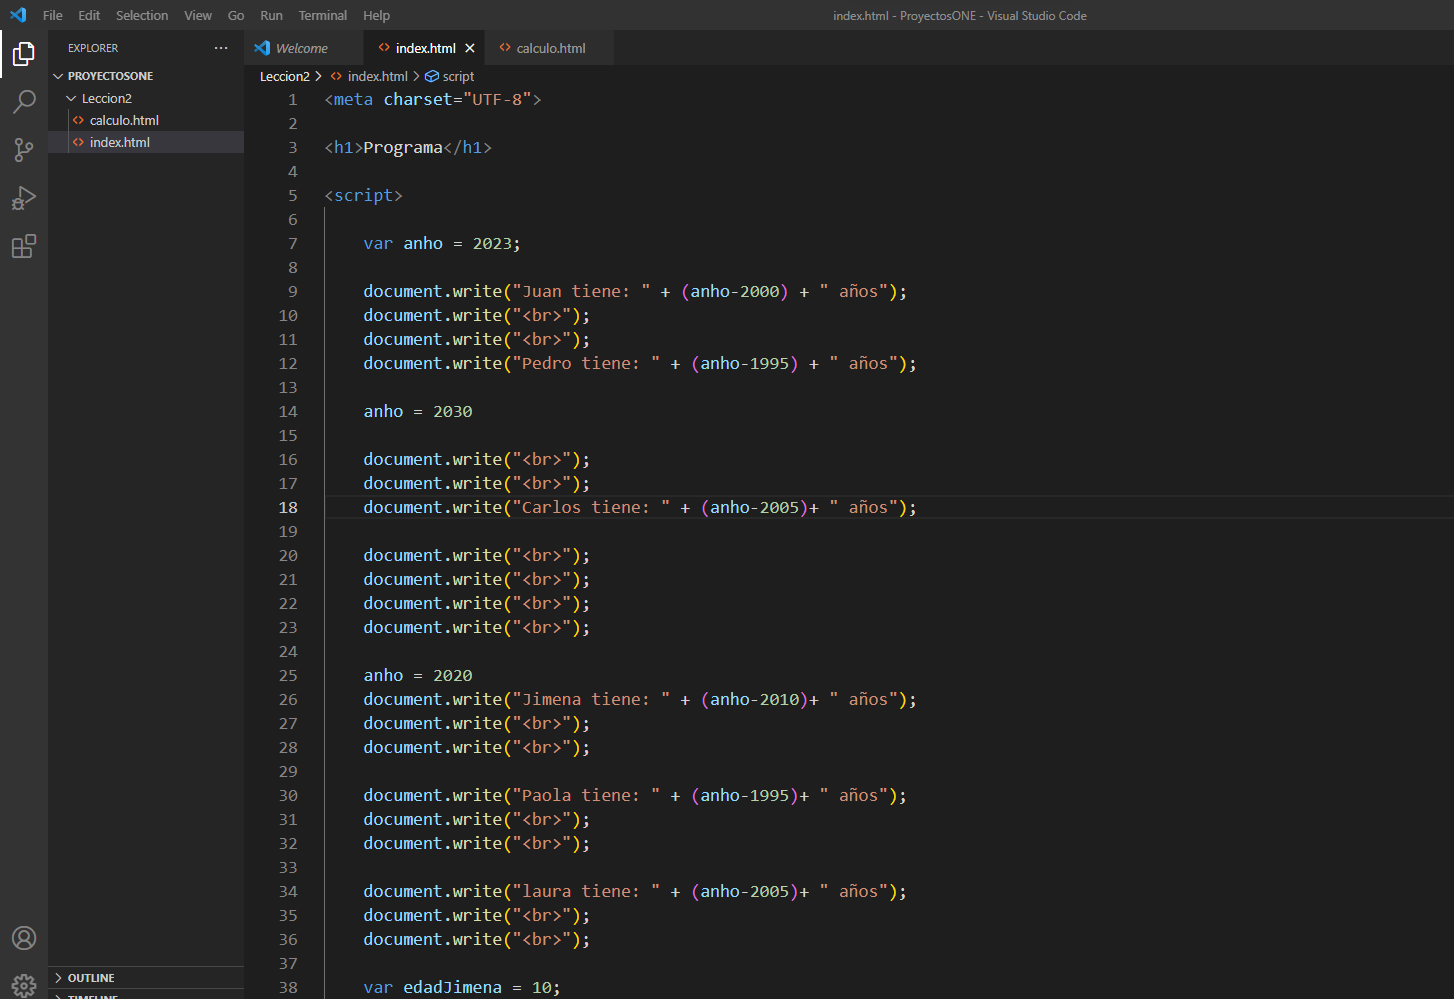
Task: Click index.html in the breadcrumb
Action: (x=377, y=76)
